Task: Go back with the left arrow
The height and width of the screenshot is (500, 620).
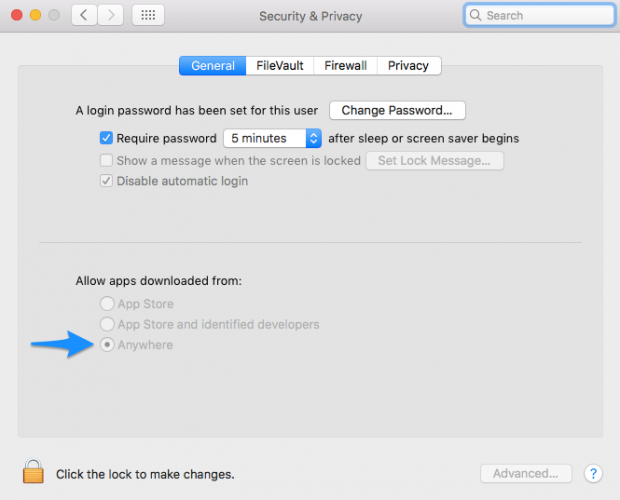Action: tap(84, 16)
